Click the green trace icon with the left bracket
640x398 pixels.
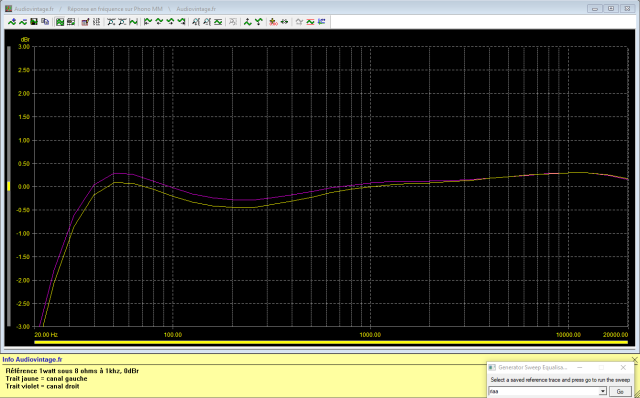pyautogui.click(x=148, y=22)
